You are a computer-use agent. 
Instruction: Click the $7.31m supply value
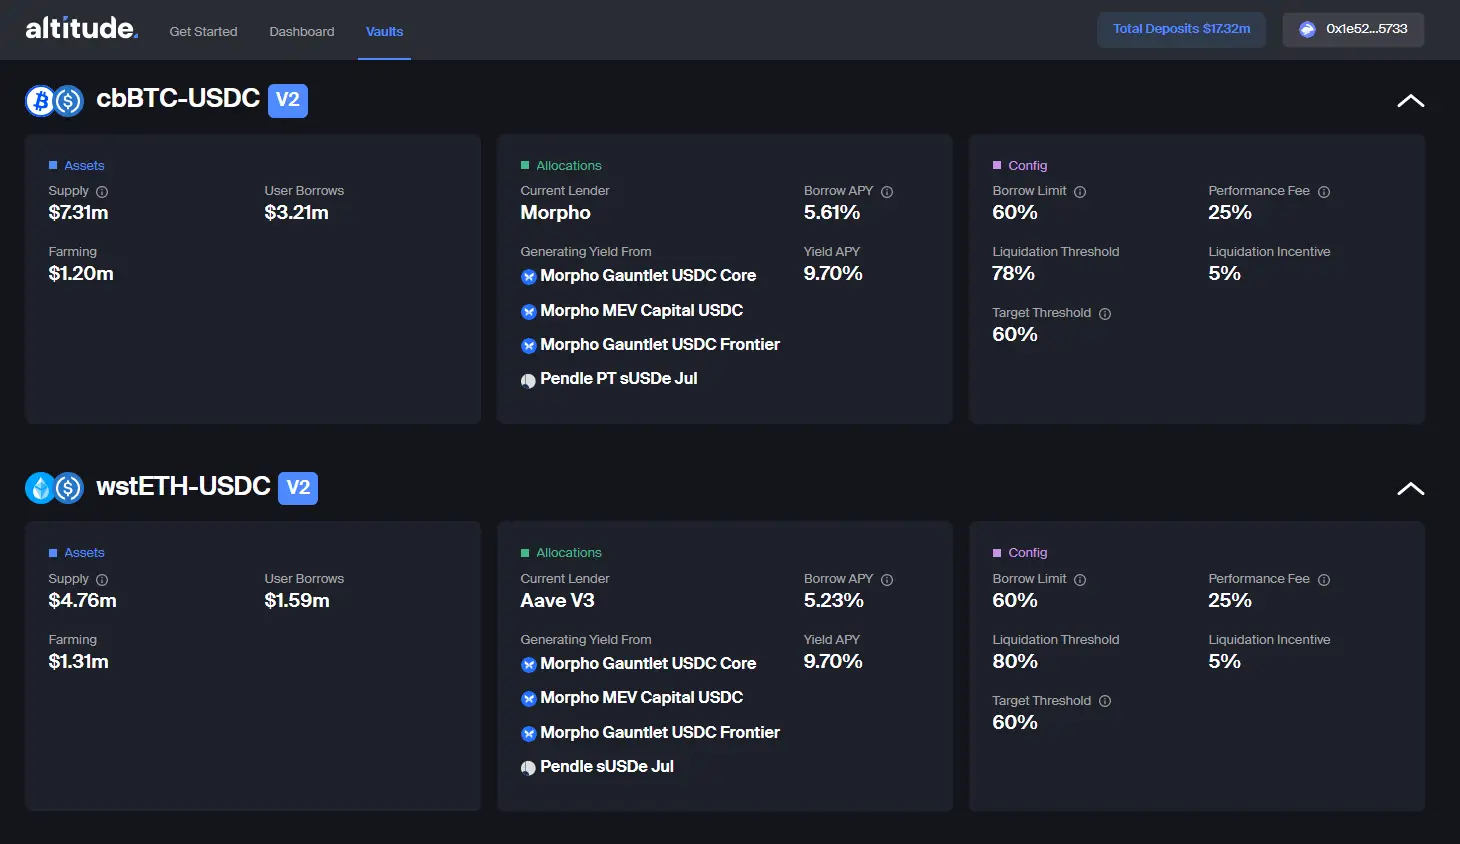pos(78,212)
